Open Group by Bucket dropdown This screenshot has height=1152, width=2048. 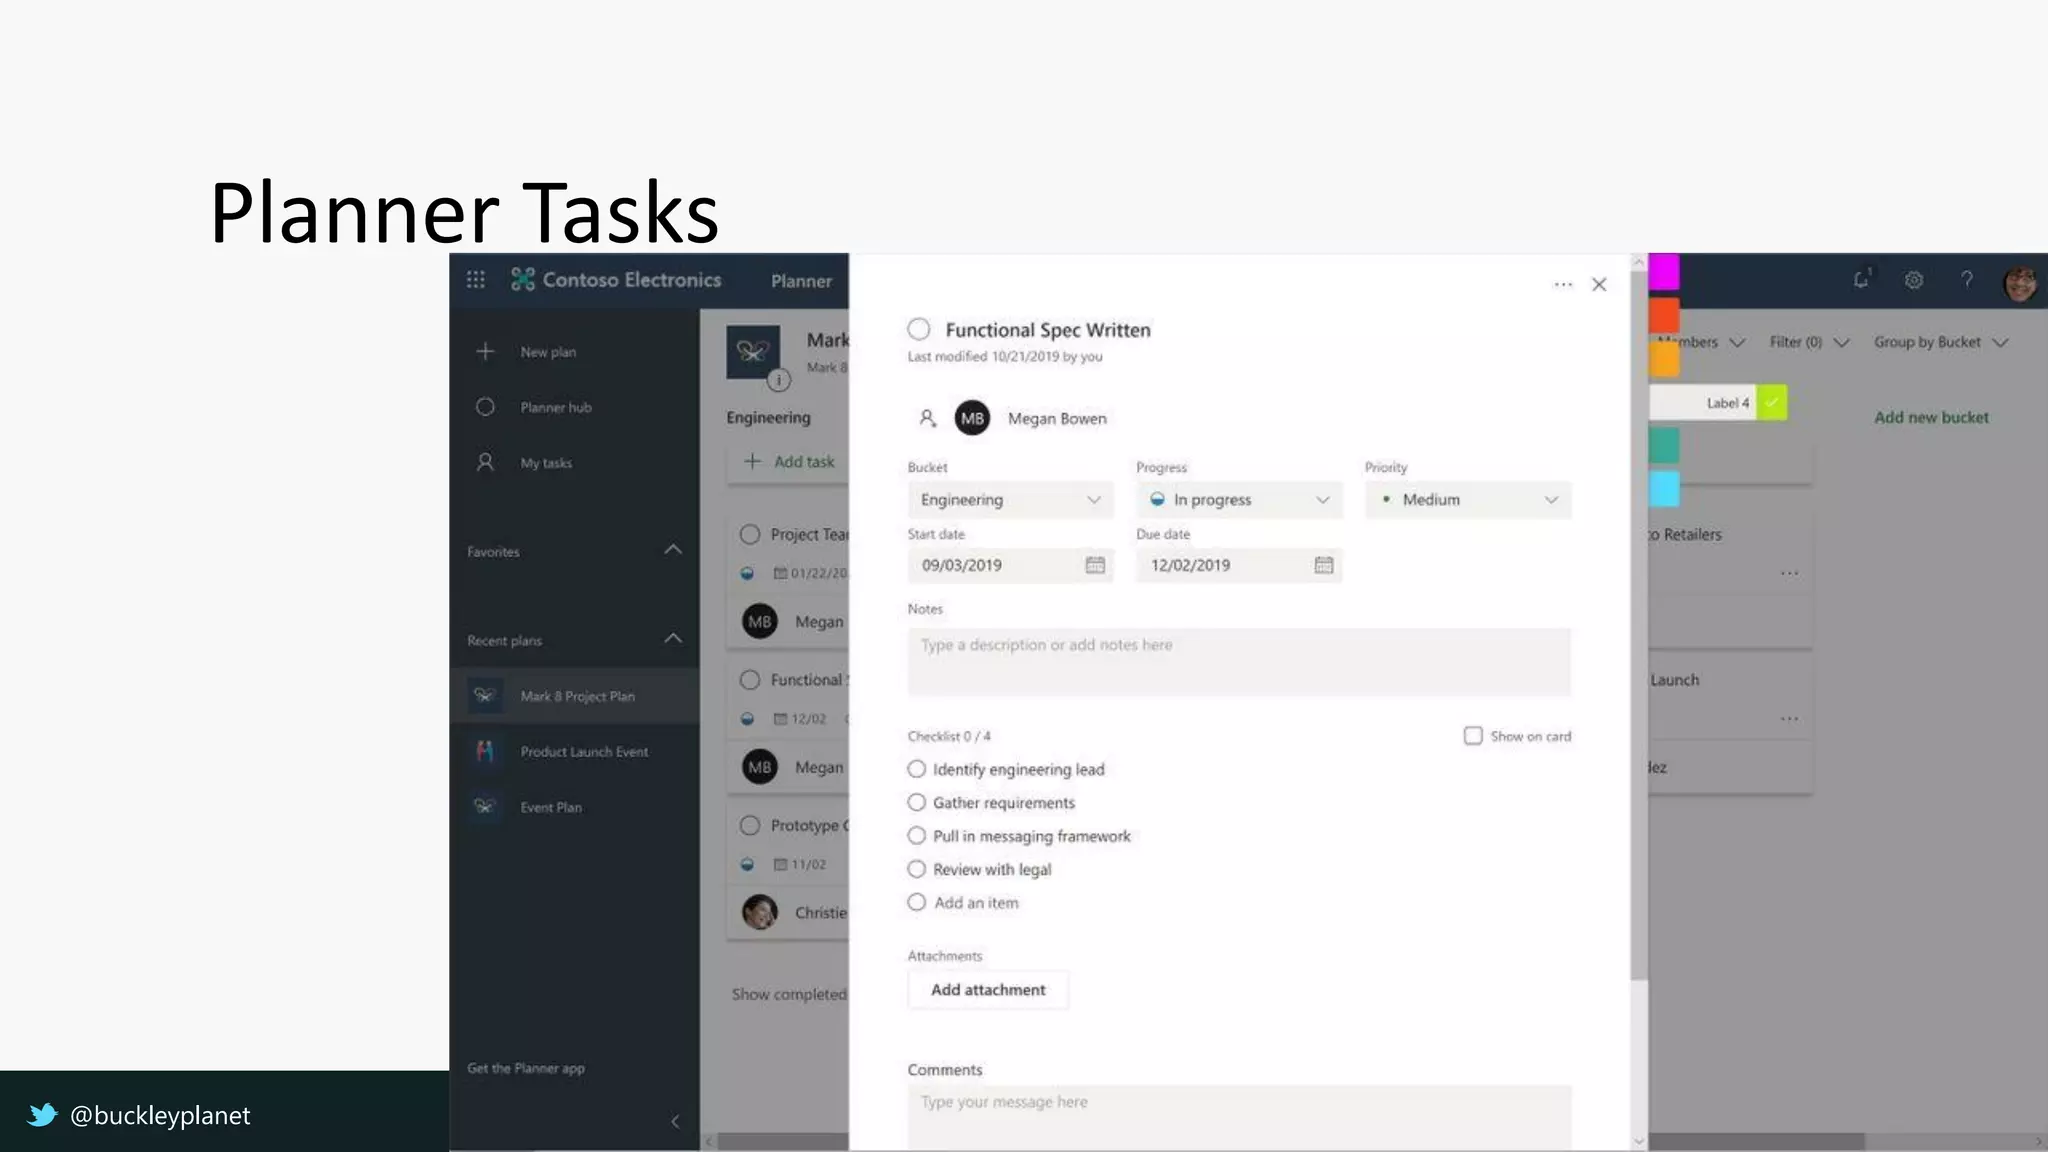(1940, 342)
